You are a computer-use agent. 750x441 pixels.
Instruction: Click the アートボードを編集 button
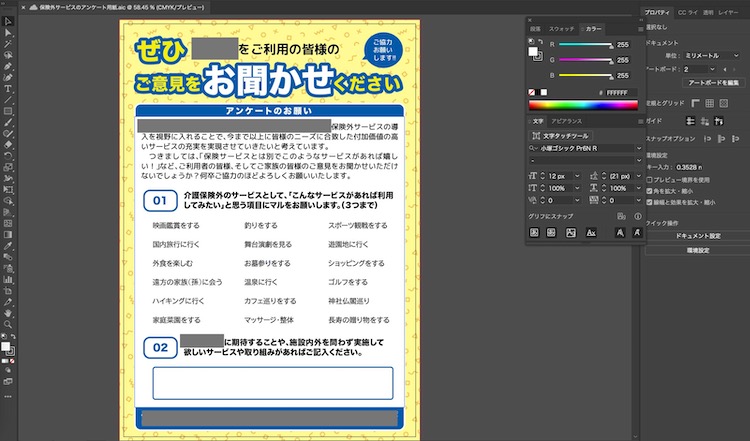[712, 84]
